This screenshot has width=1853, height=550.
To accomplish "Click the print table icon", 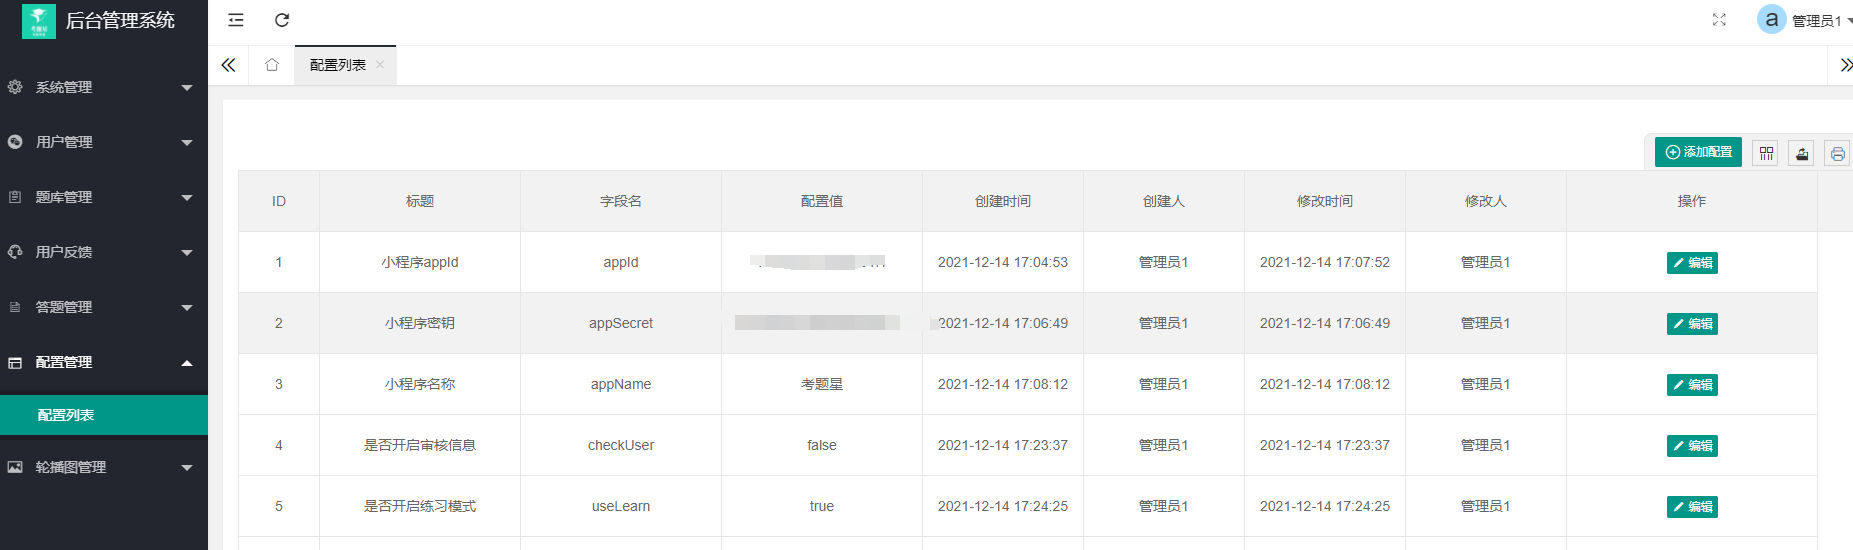I will point(1837,153).
